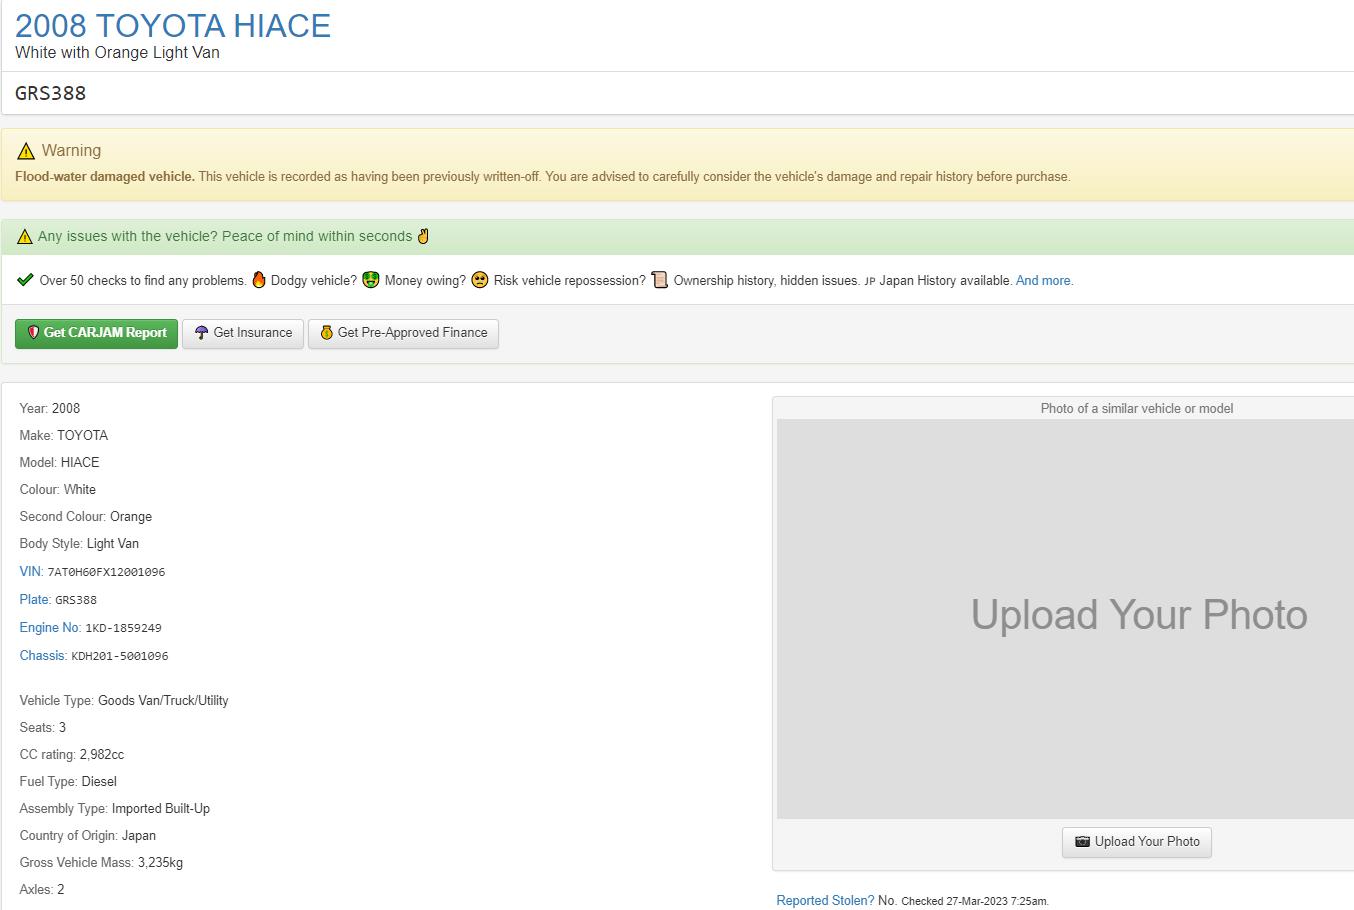Follow the 'And more.' link
The height and width of the screenshot is (910, 1354).
point(1044,281)
